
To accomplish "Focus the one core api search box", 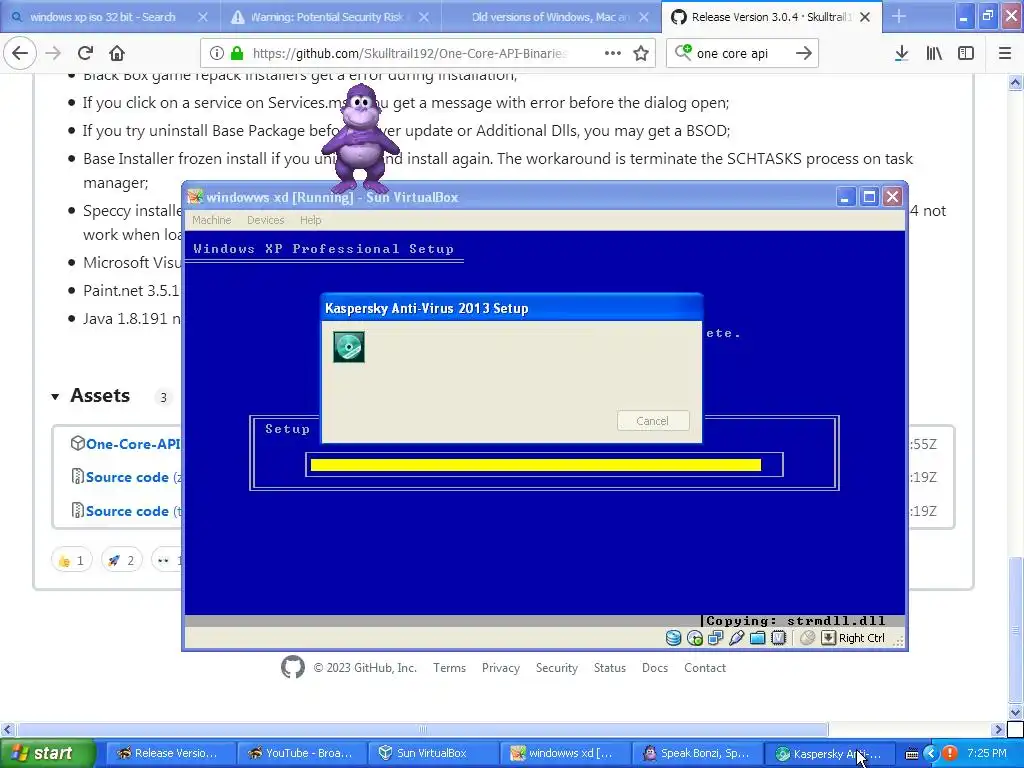I will [741, 53].
